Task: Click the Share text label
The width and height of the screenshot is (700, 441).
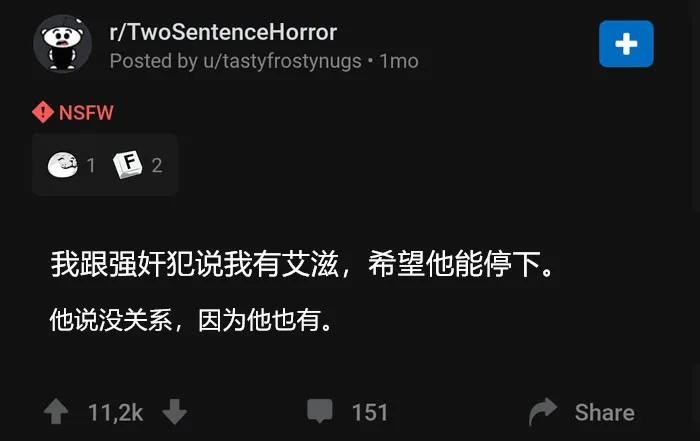Action: (x=604, y=412)
